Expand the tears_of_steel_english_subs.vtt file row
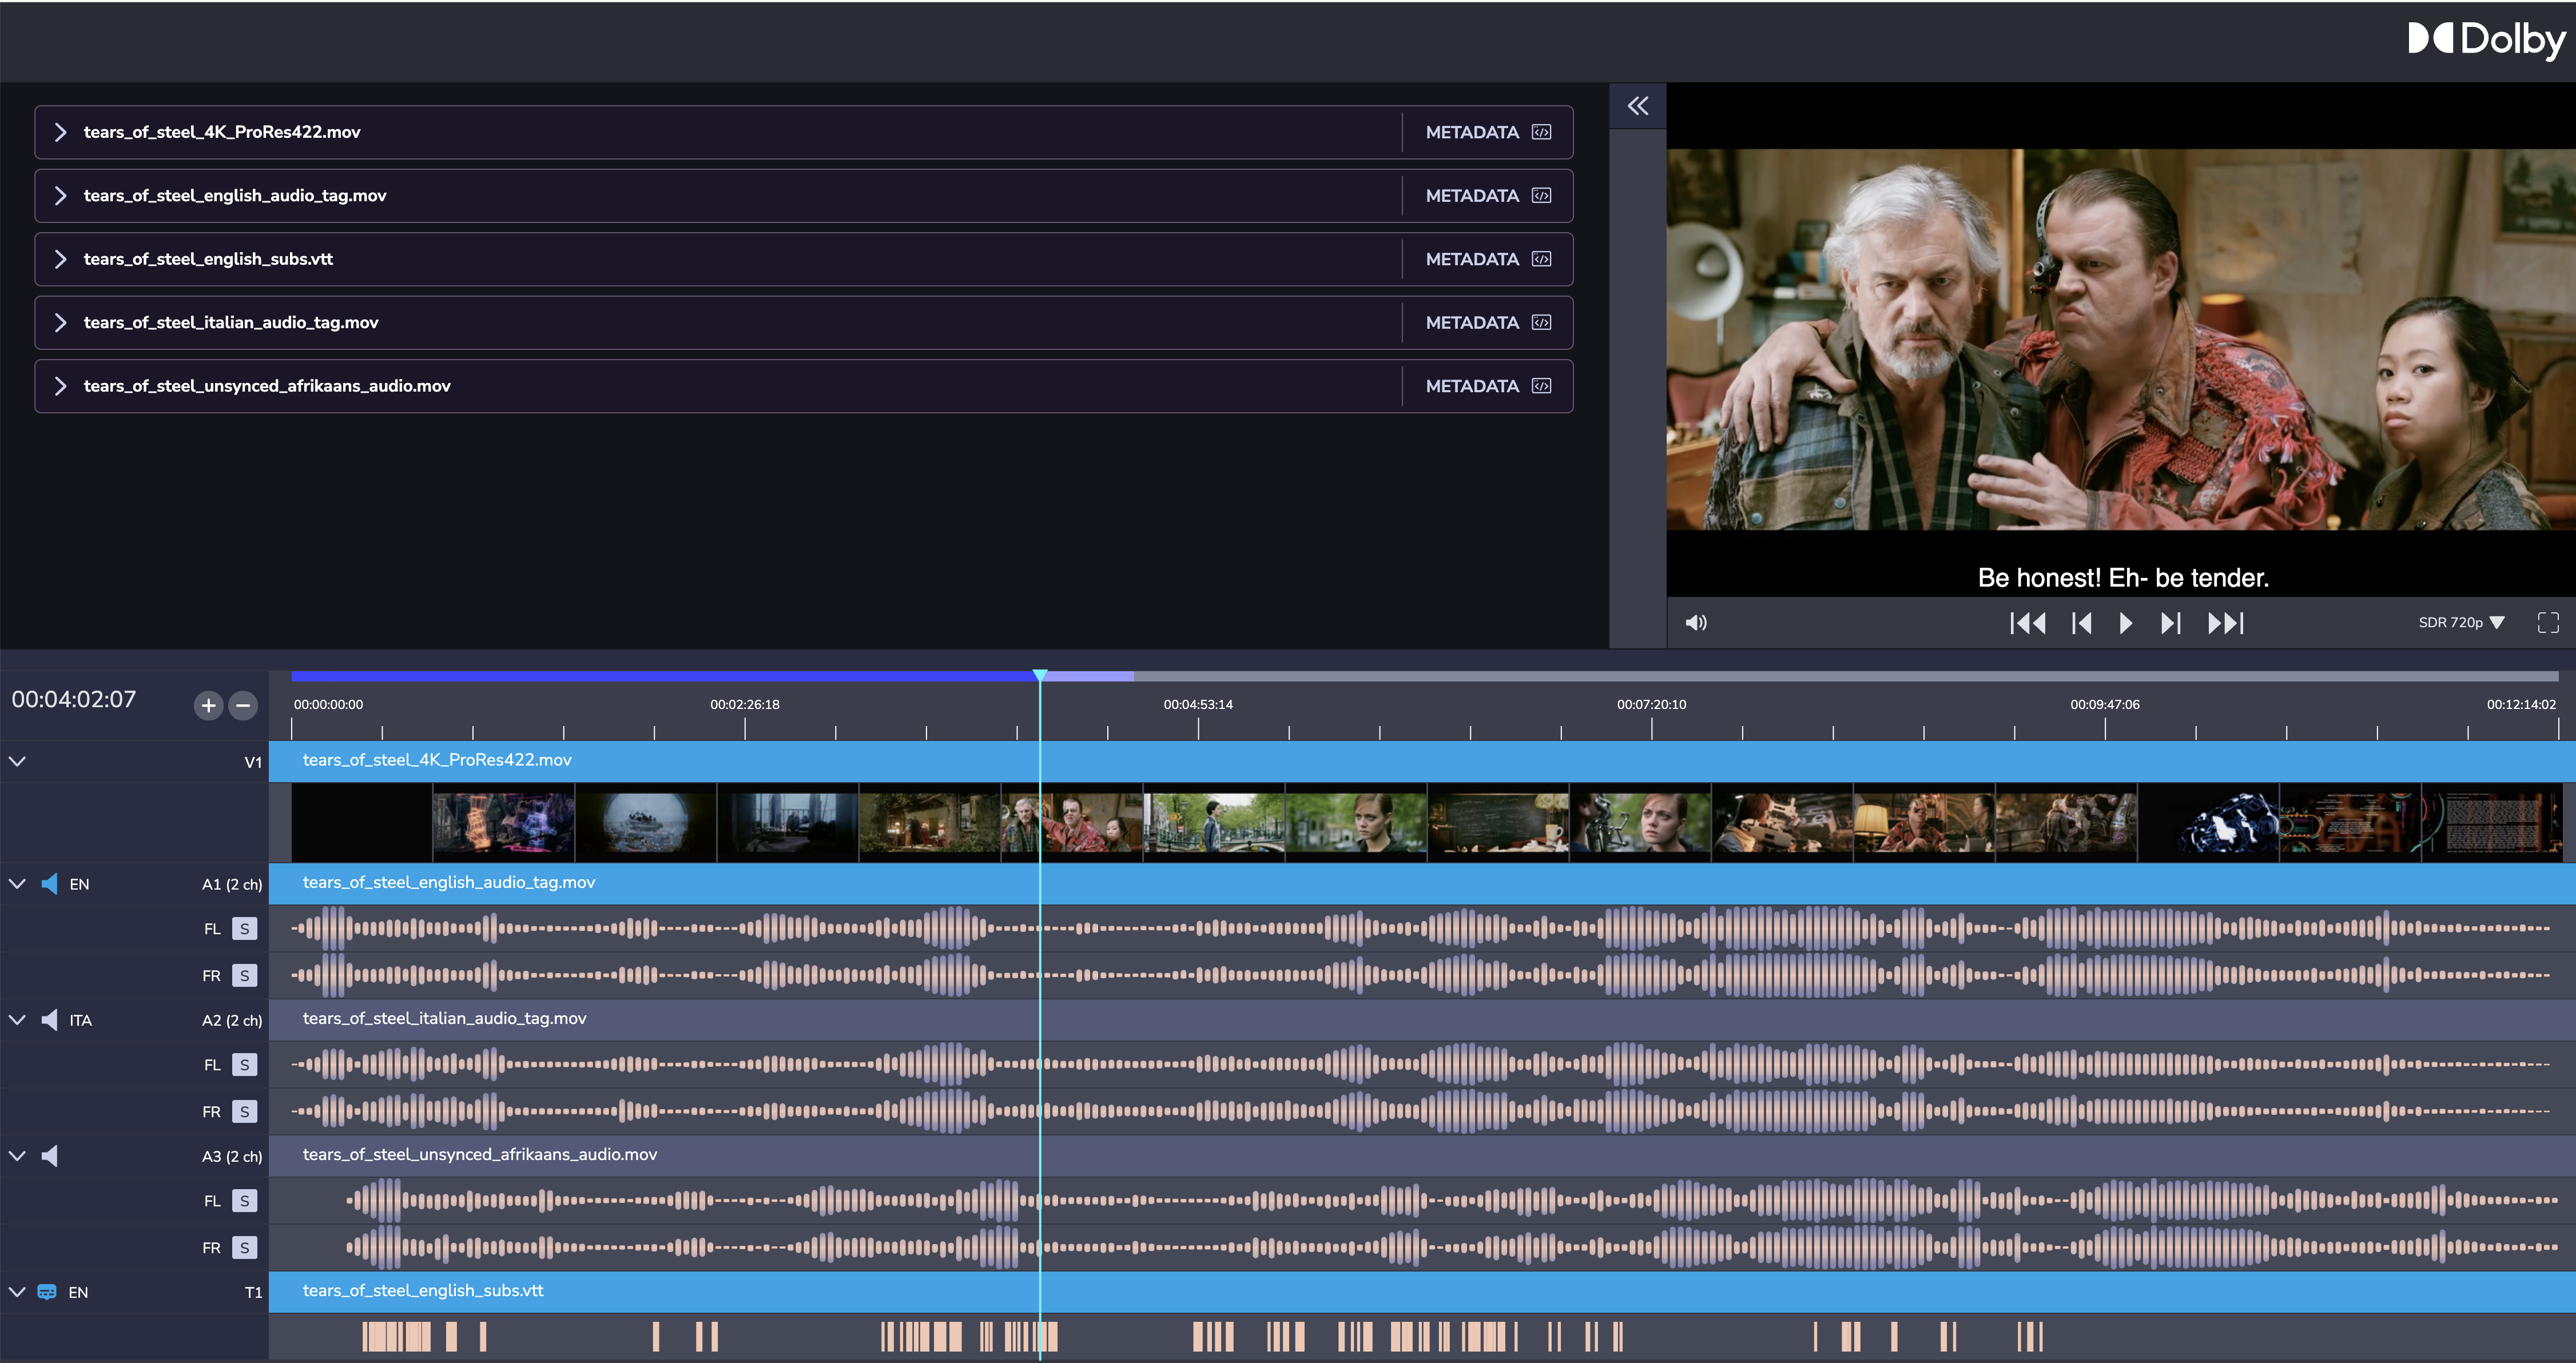Image resolution: width=2576 pixels, height=1363 pixels. (61, 259)
